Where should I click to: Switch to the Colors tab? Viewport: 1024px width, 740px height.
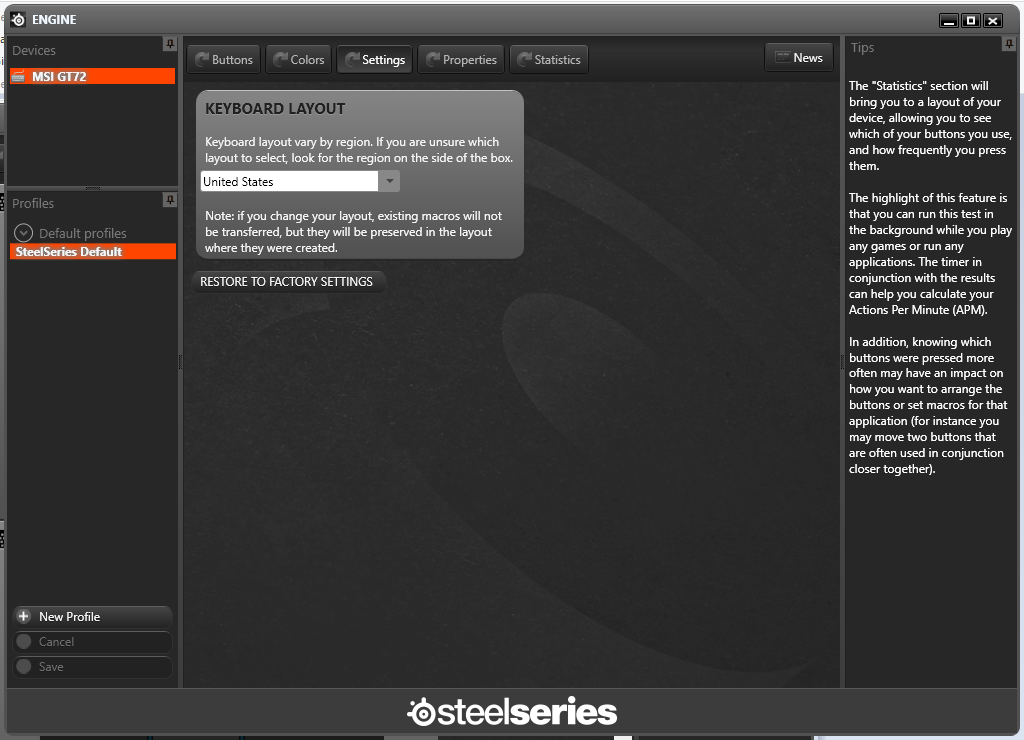tap(298, 59)
